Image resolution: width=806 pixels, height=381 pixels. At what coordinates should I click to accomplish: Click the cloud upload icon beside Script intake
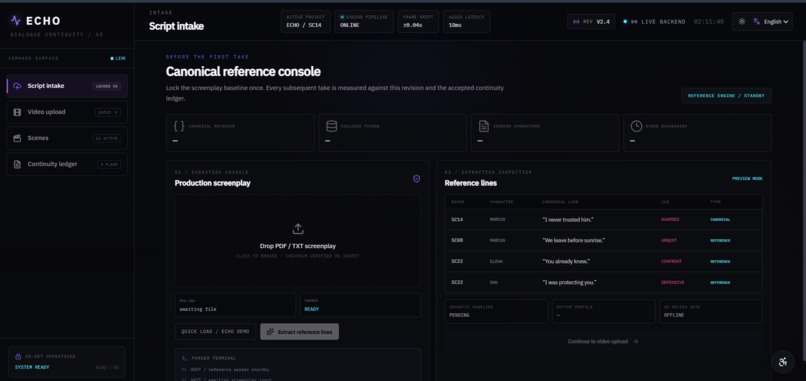point(17,86)
